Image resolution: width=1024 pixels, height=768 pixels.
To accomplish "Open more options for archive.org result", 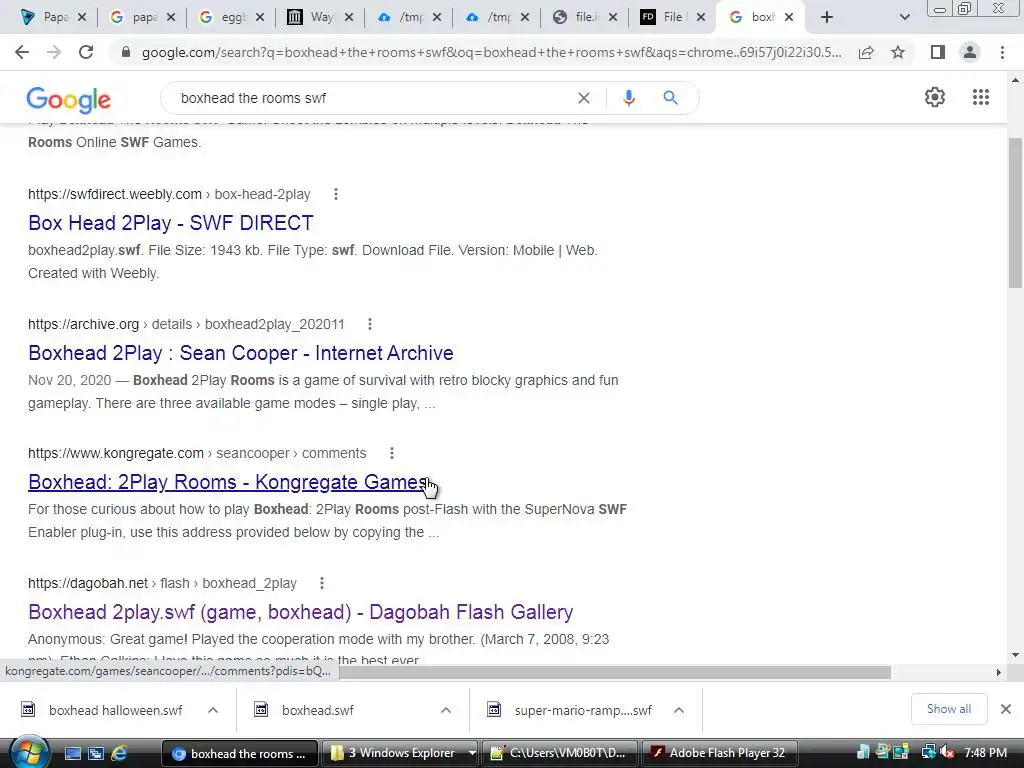I will point(370,324).
